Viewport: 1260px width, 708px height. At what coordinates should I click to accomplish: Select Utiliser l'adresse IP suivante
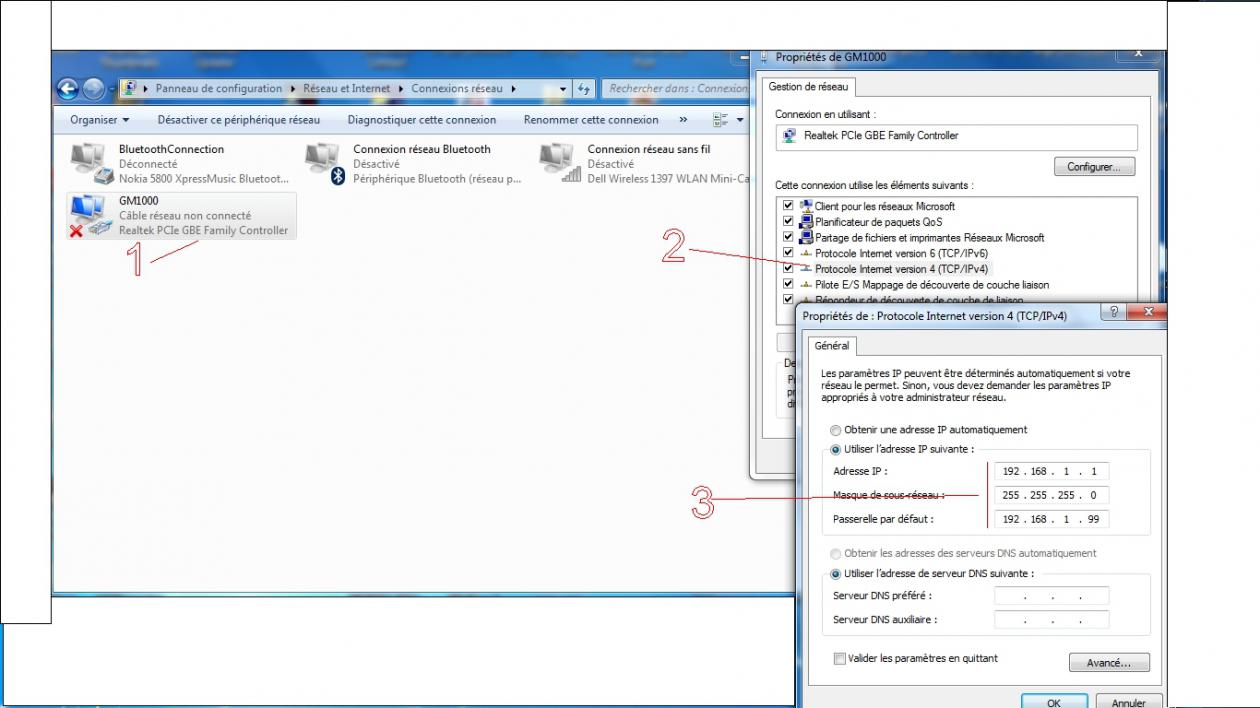pyautogui.click(x=836, y=450)
